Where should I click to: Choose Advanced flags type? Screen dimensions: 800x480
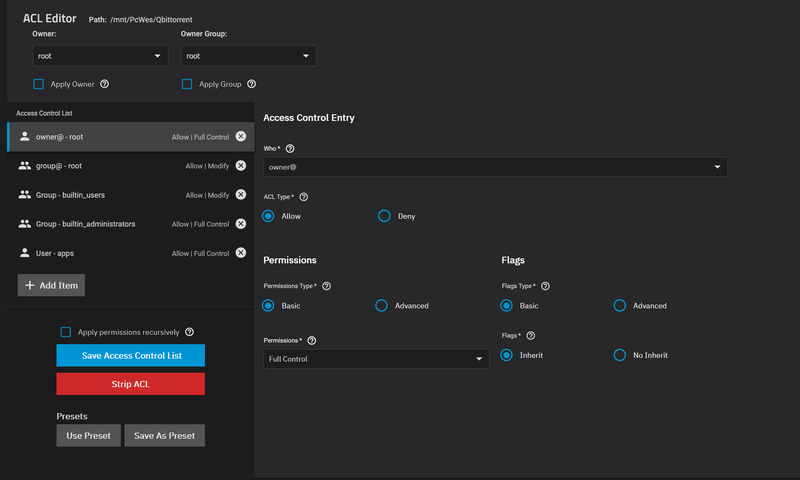(x=619, y=306)
